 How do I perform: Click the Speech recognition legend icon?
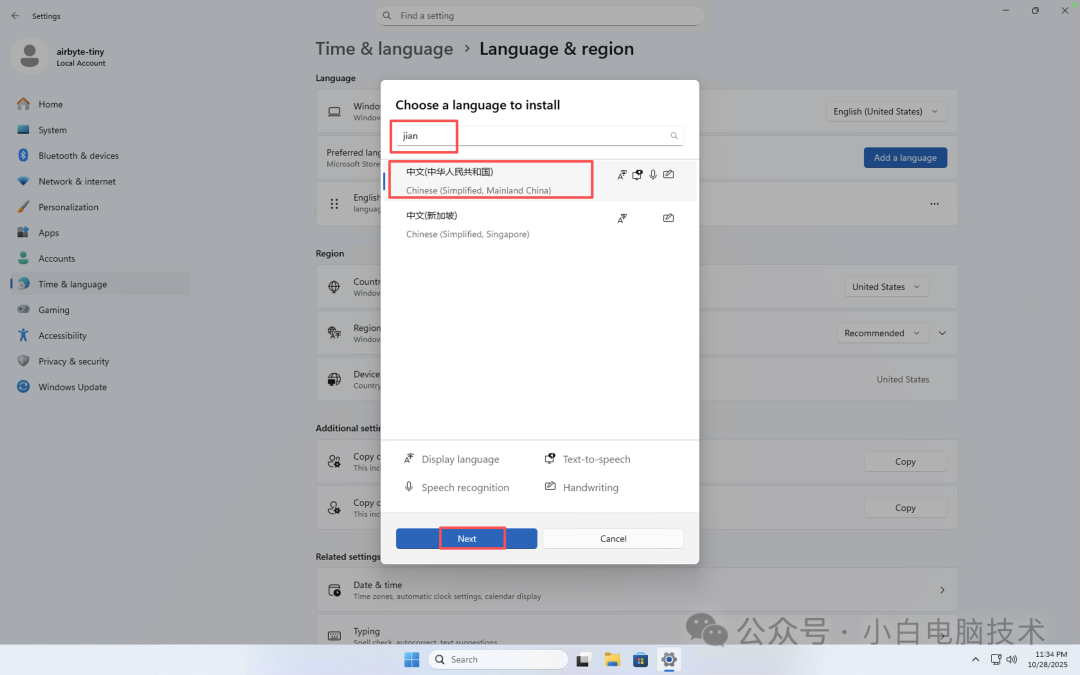[408, 487]
